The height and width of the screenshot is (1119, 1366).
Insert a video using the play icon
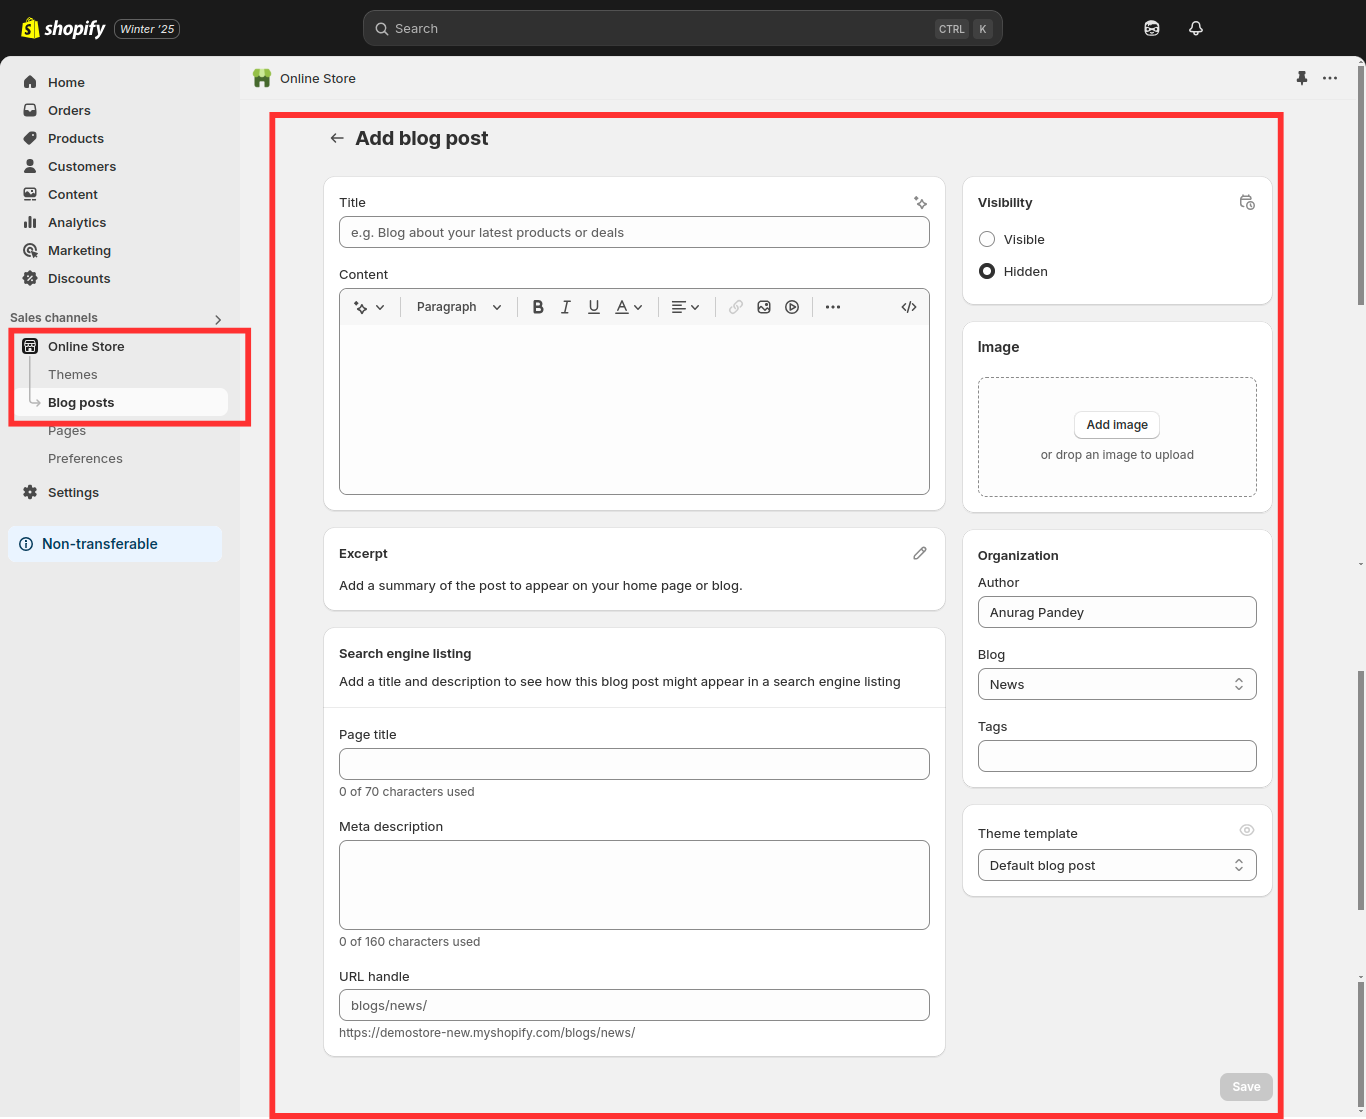click(x=792, y=306)
